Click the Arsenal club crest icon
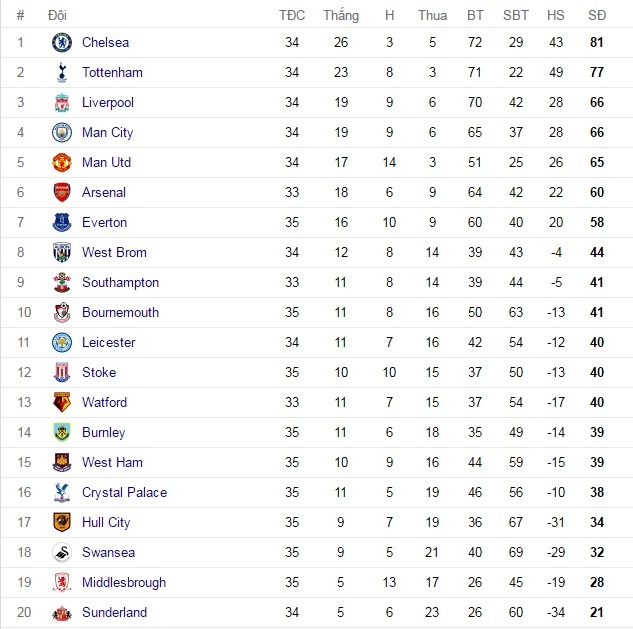 click(62, 193)
